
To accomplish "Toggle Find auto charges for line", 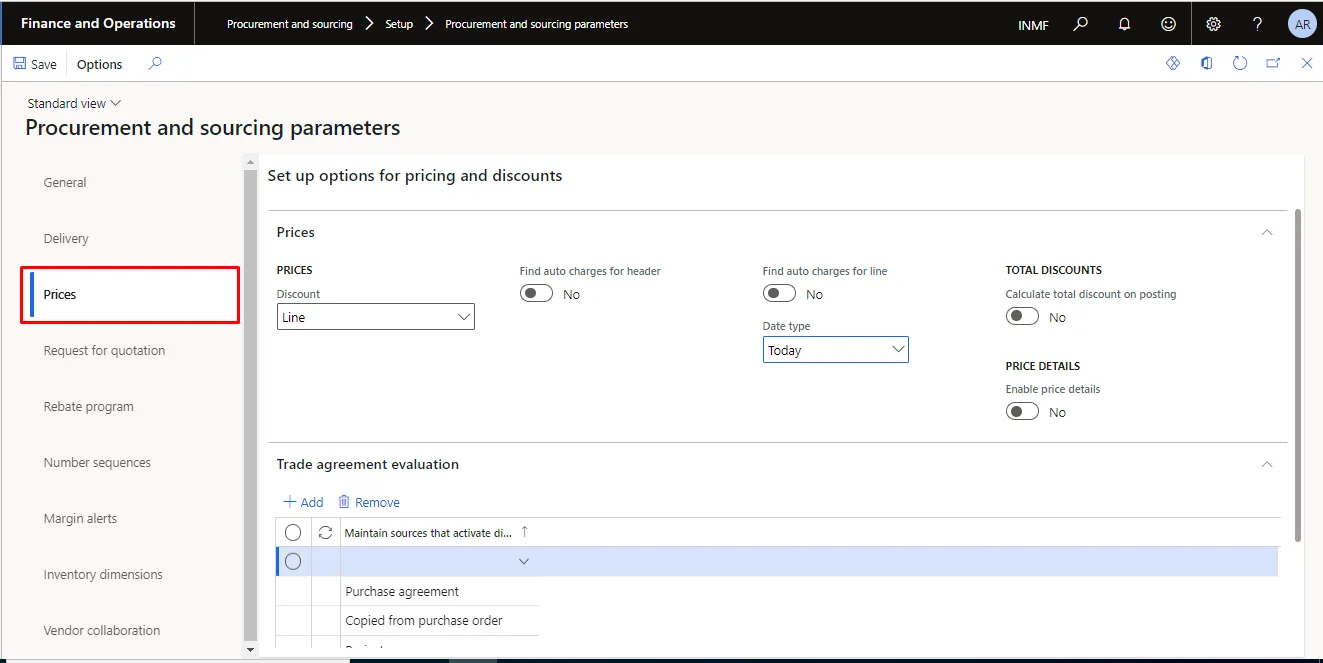I will coord(779,294).
